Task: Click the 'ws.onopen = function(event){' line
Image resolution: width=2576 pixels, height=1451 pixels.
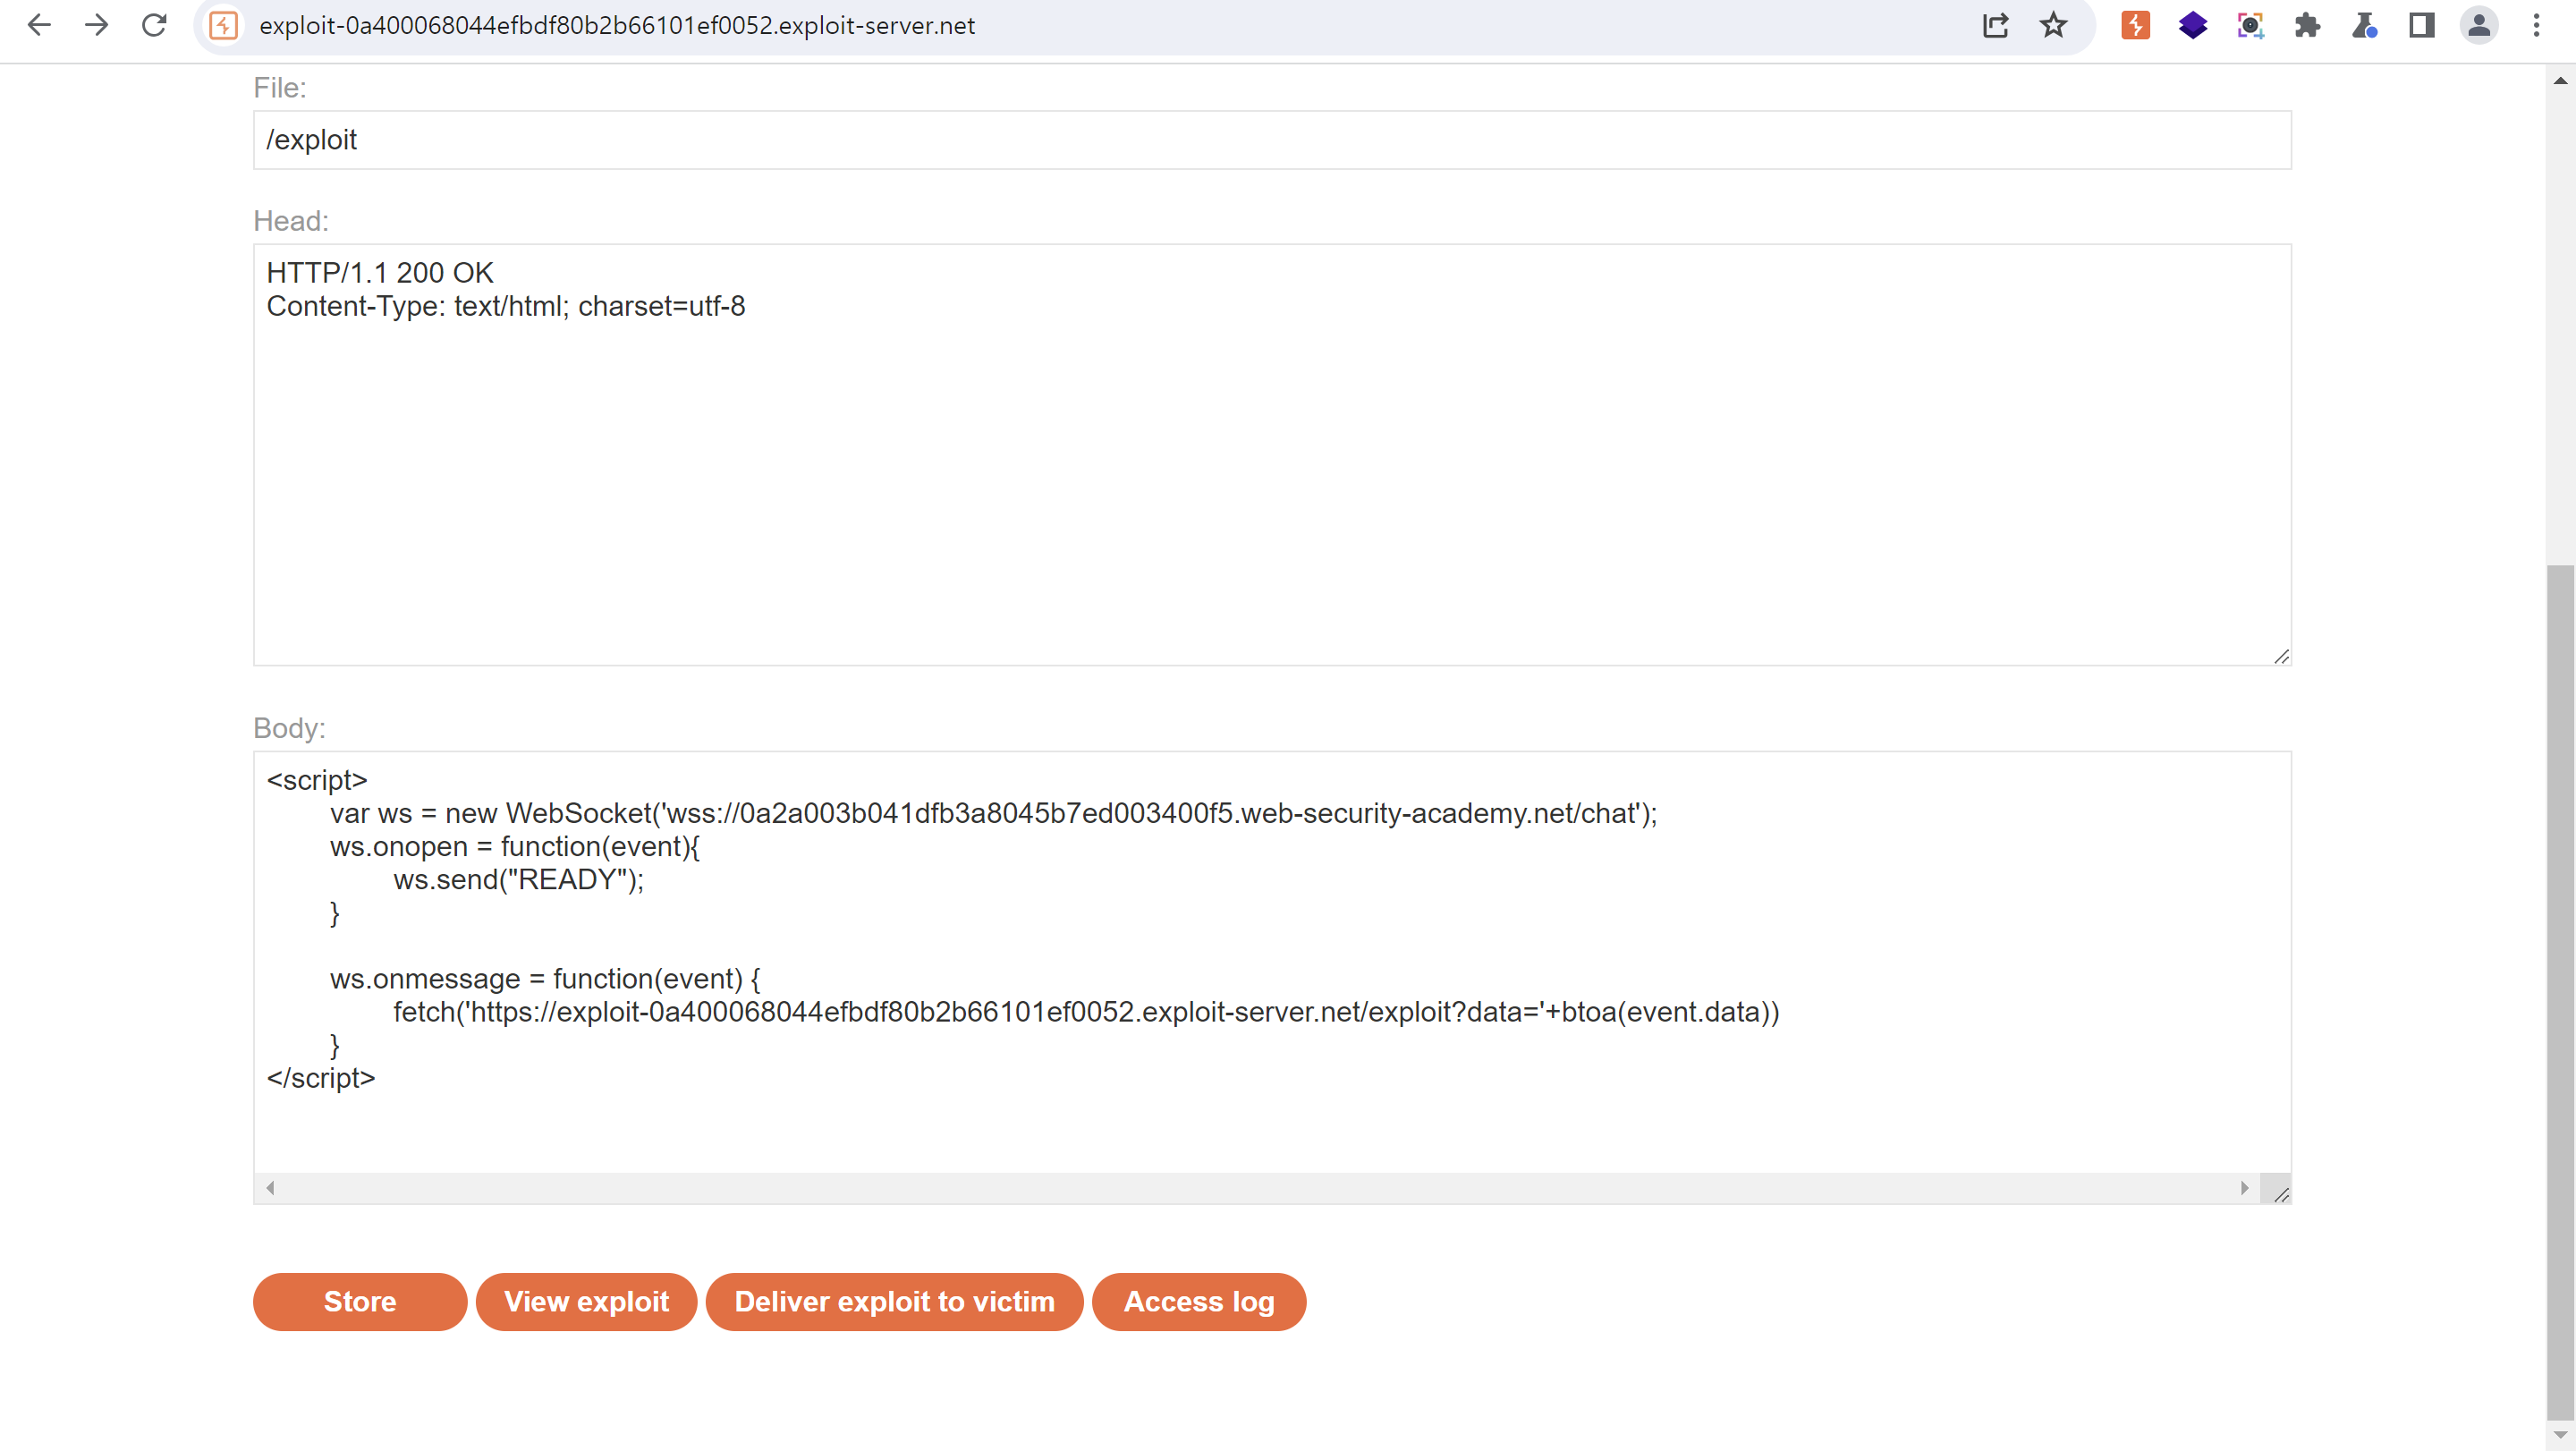Action: pos(515,846)
